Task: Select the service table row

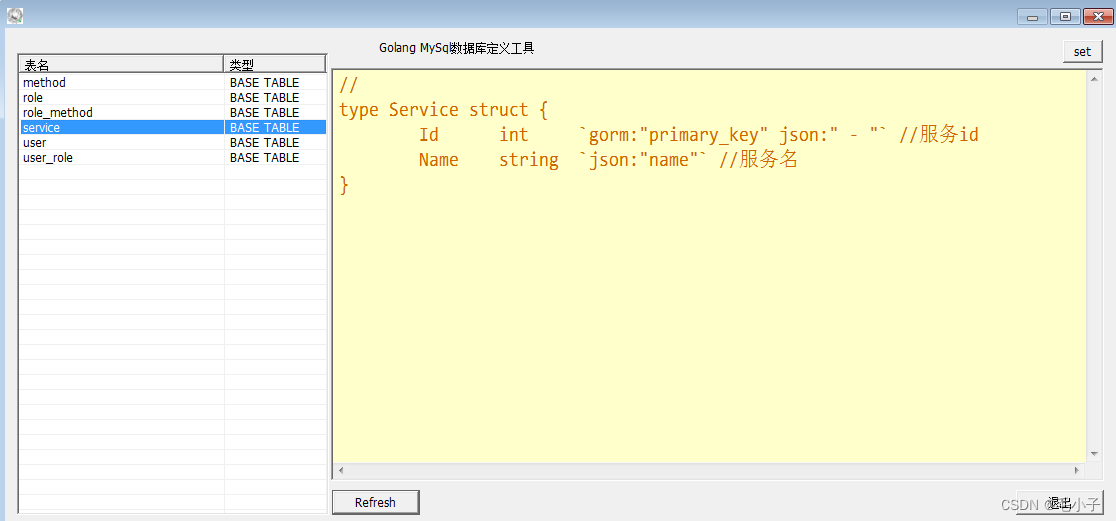Action: 172,127
